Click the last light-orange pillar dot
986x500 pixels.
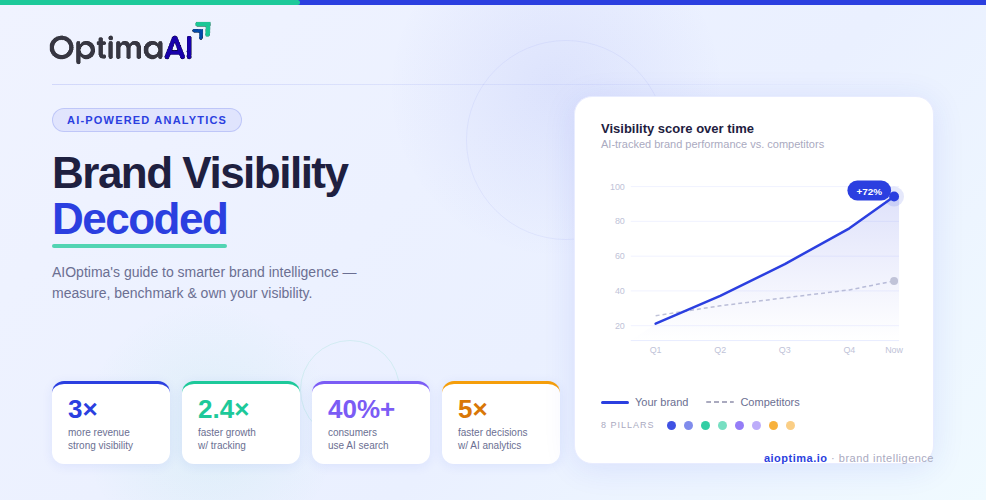[790, 426]
